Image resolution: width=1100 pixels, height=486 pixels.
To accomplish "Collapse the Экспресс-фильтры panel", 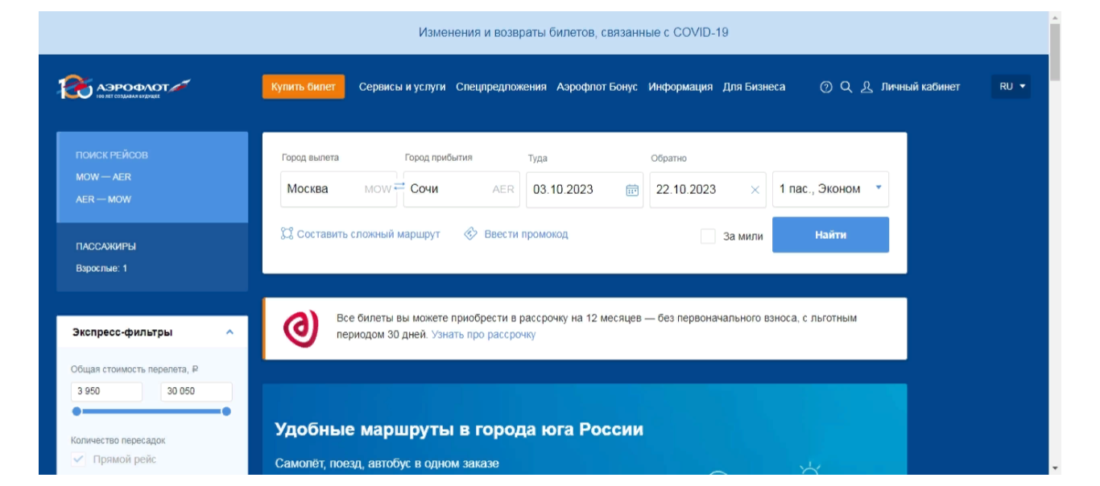I will click(x=229, y=332).
